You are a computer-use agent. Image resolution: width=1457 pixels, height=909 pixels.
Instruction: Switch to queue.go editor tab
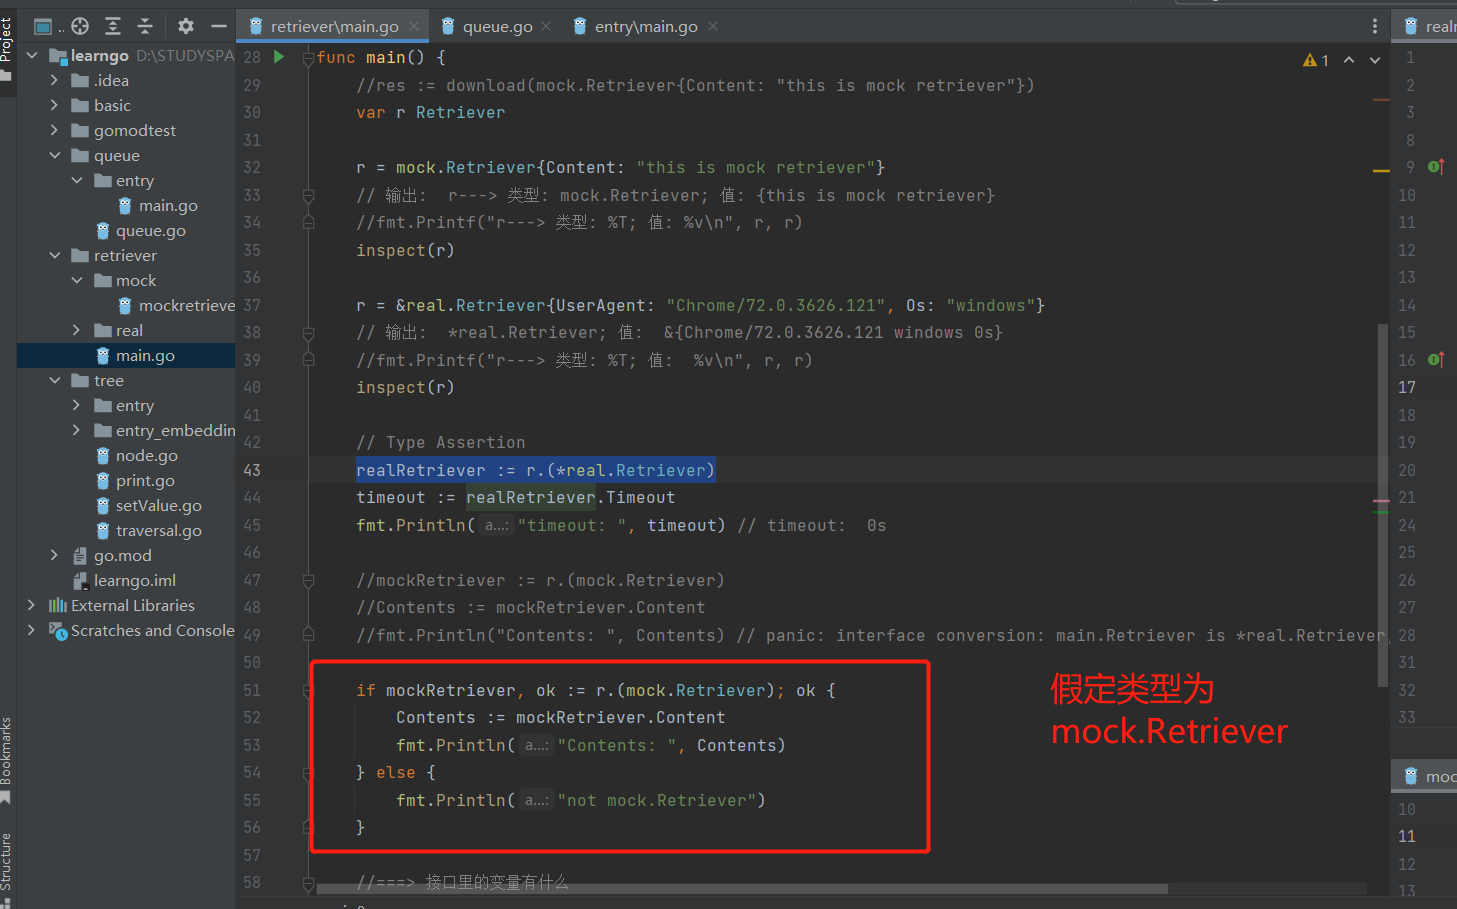(497, 26)
